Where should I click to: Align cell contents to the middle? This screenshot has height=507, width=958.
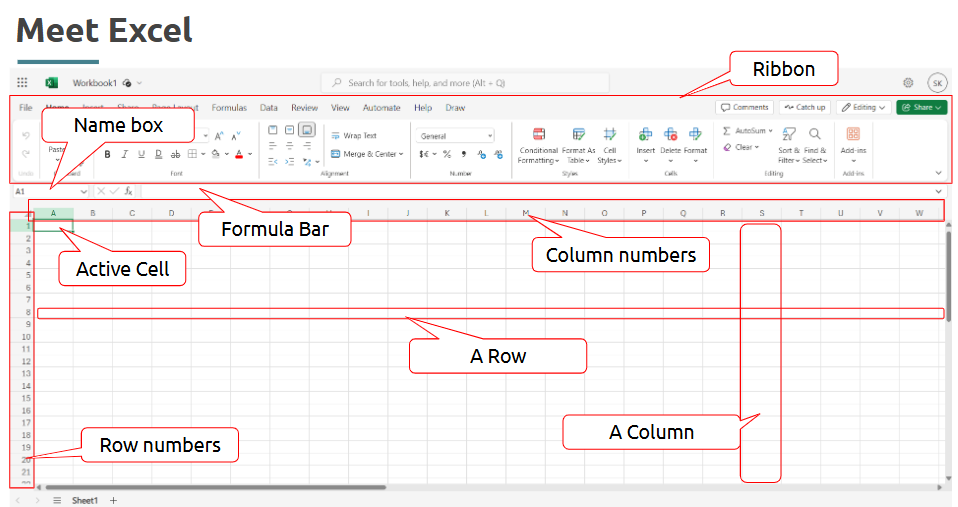pos(290,129)
